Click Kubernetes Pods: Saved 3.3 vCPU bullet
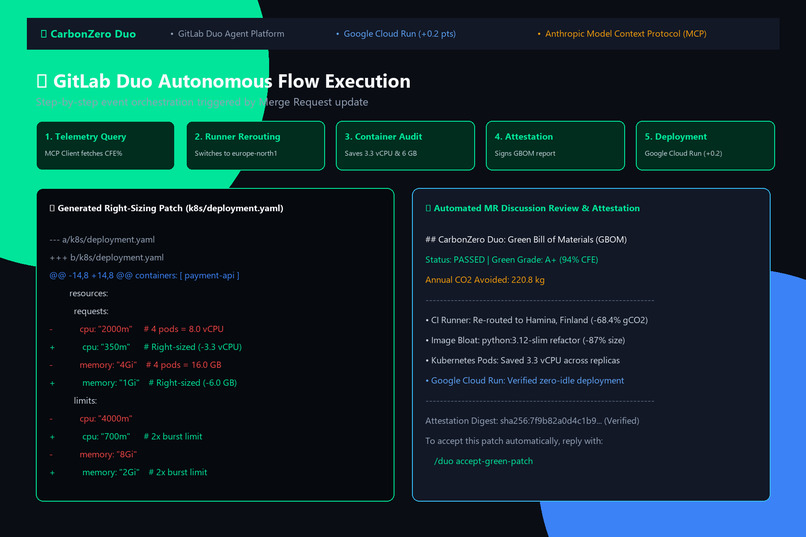This screenshot has width=806, height=537. point(523,360)
